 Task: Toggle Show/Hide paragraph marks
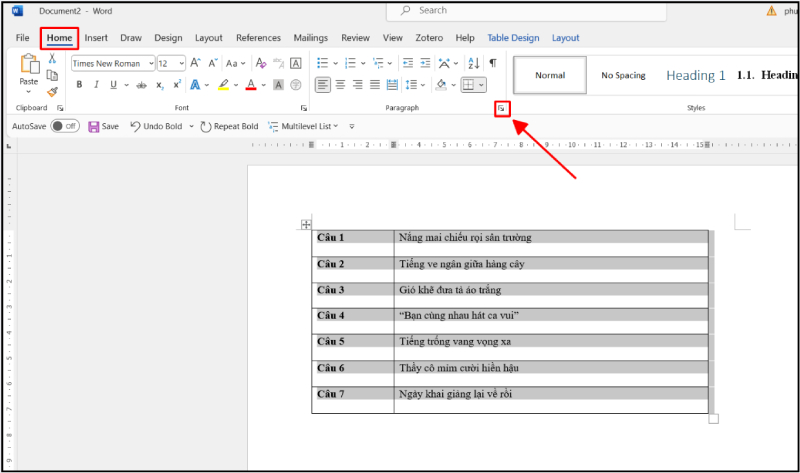(492, 63)
